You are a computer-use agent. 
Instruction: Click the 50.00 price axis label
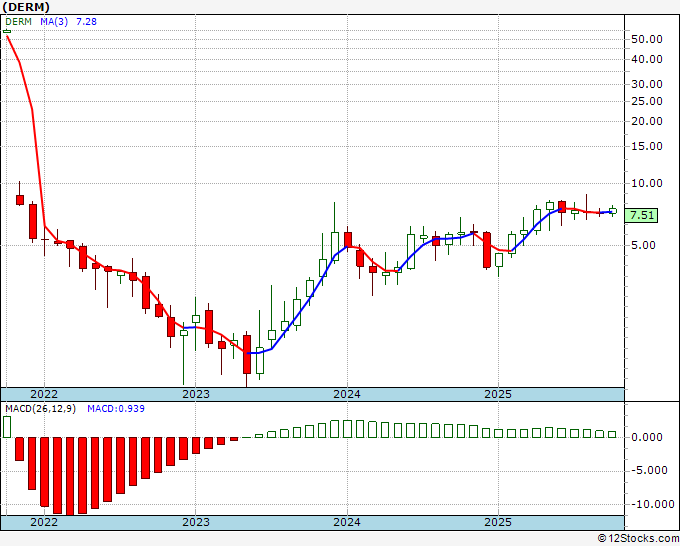tap(647, 39)
